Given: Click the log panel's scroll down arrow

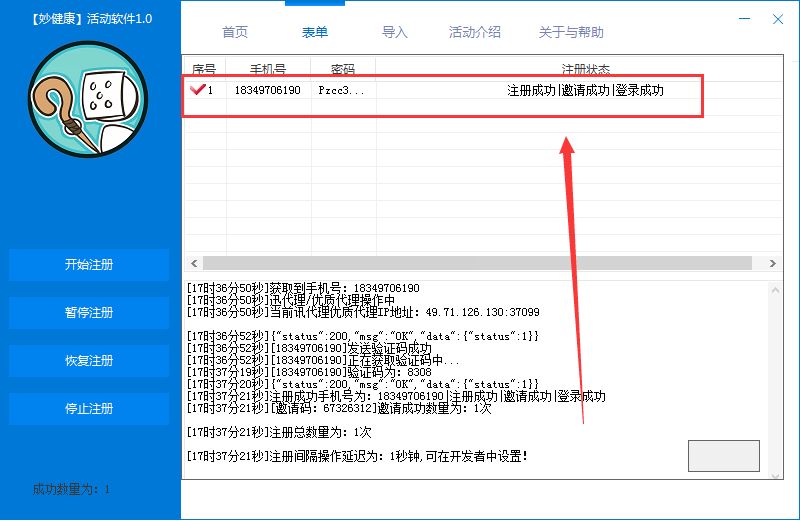Looking at the screenshot, I should [776, 475].
